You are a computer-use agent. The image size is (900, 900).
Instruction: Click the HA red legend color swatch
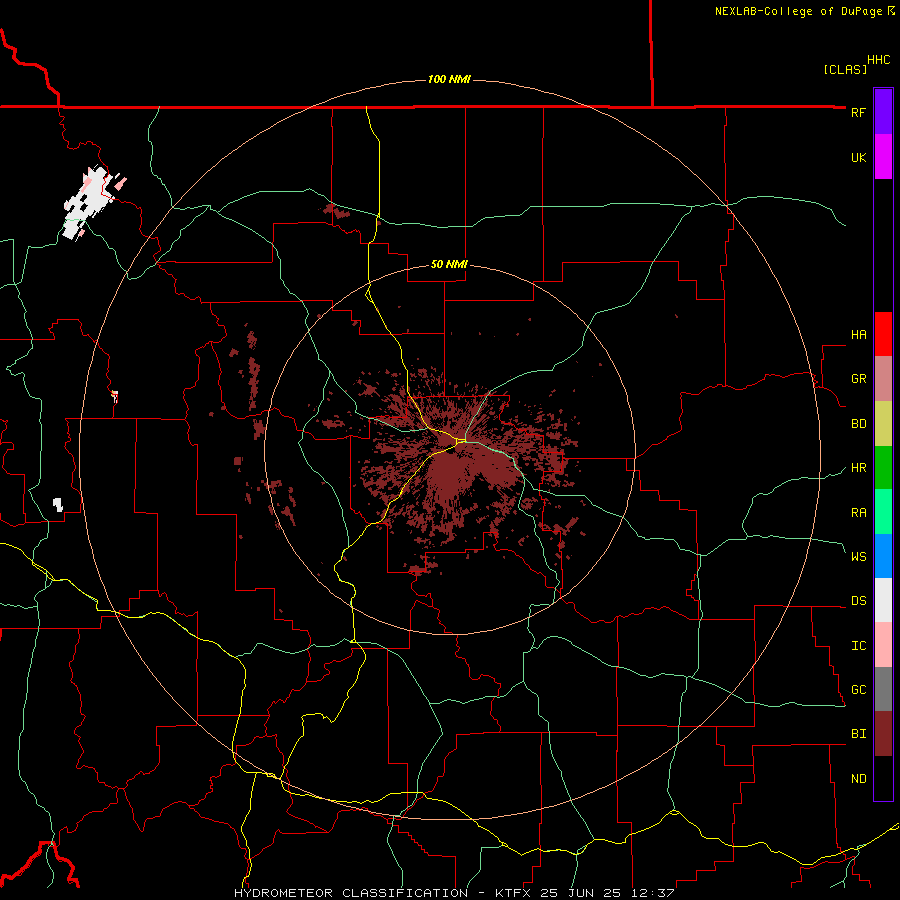[883, 334]
